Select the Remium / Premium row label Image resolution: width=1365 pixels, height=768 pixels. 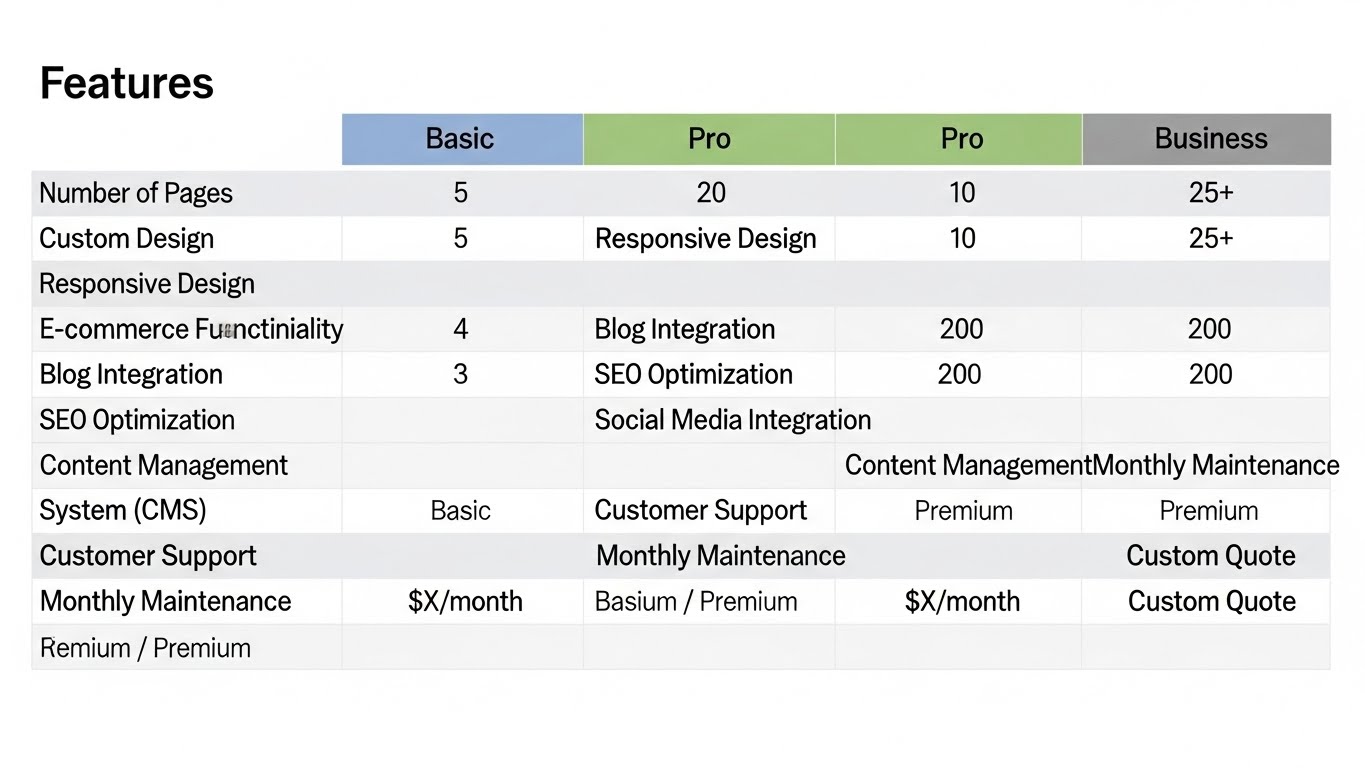pyautogui.click(x=145, y=648)
